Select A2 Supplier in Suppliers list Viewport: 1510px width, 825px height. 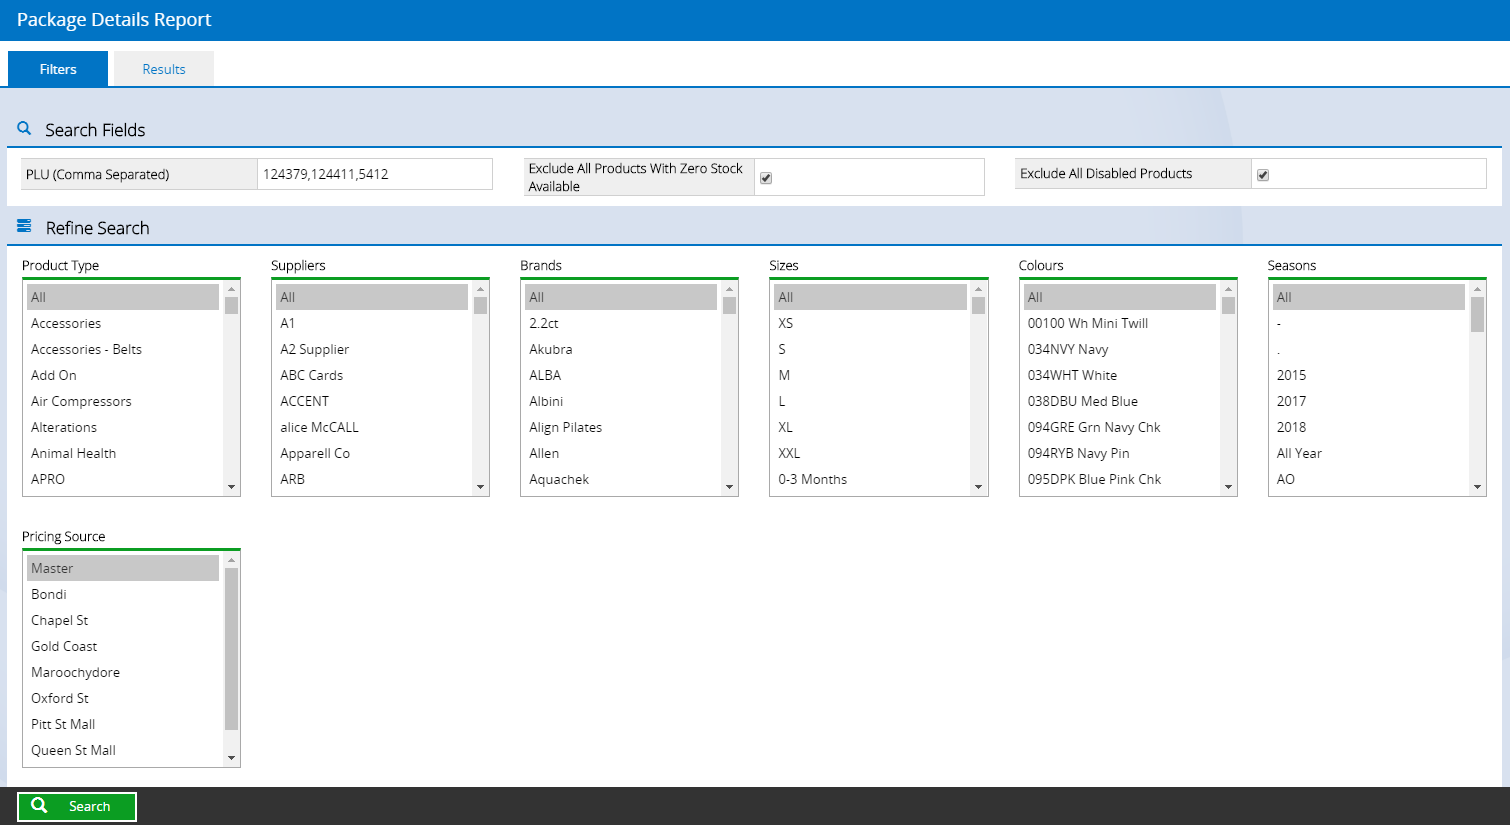pyautogui.click(x=372, y=349)
